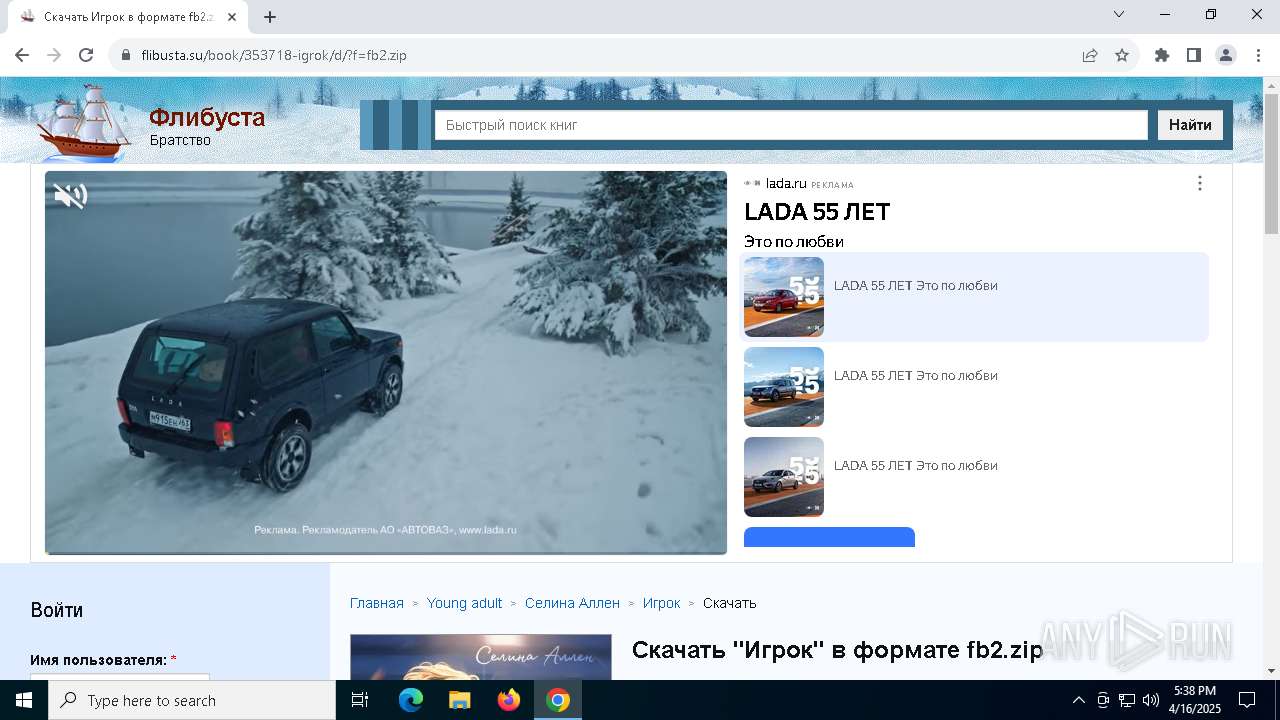Open the lada.ru advertiser link
The image size is (1280, 720).
pos(786,183)
